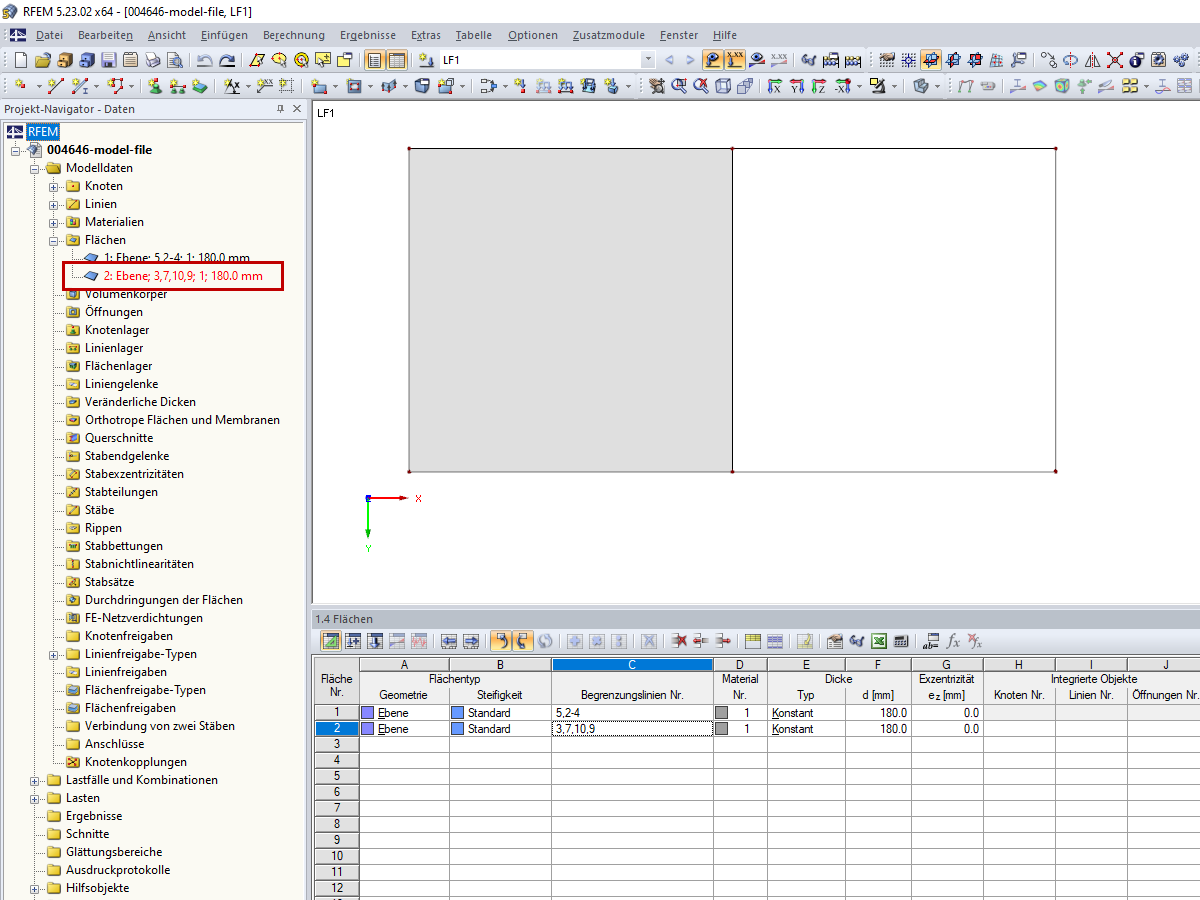Close the Project Navigator panel
The height and width of the screenshot is (900, 1200).
[297, 108]
